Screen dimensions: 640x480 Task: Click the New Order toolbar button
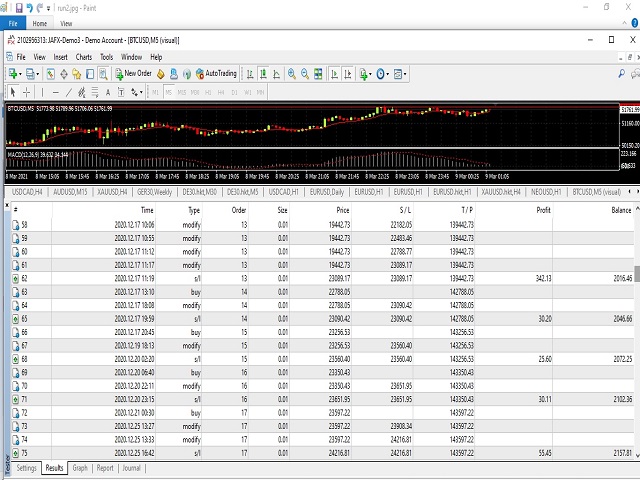133,73
